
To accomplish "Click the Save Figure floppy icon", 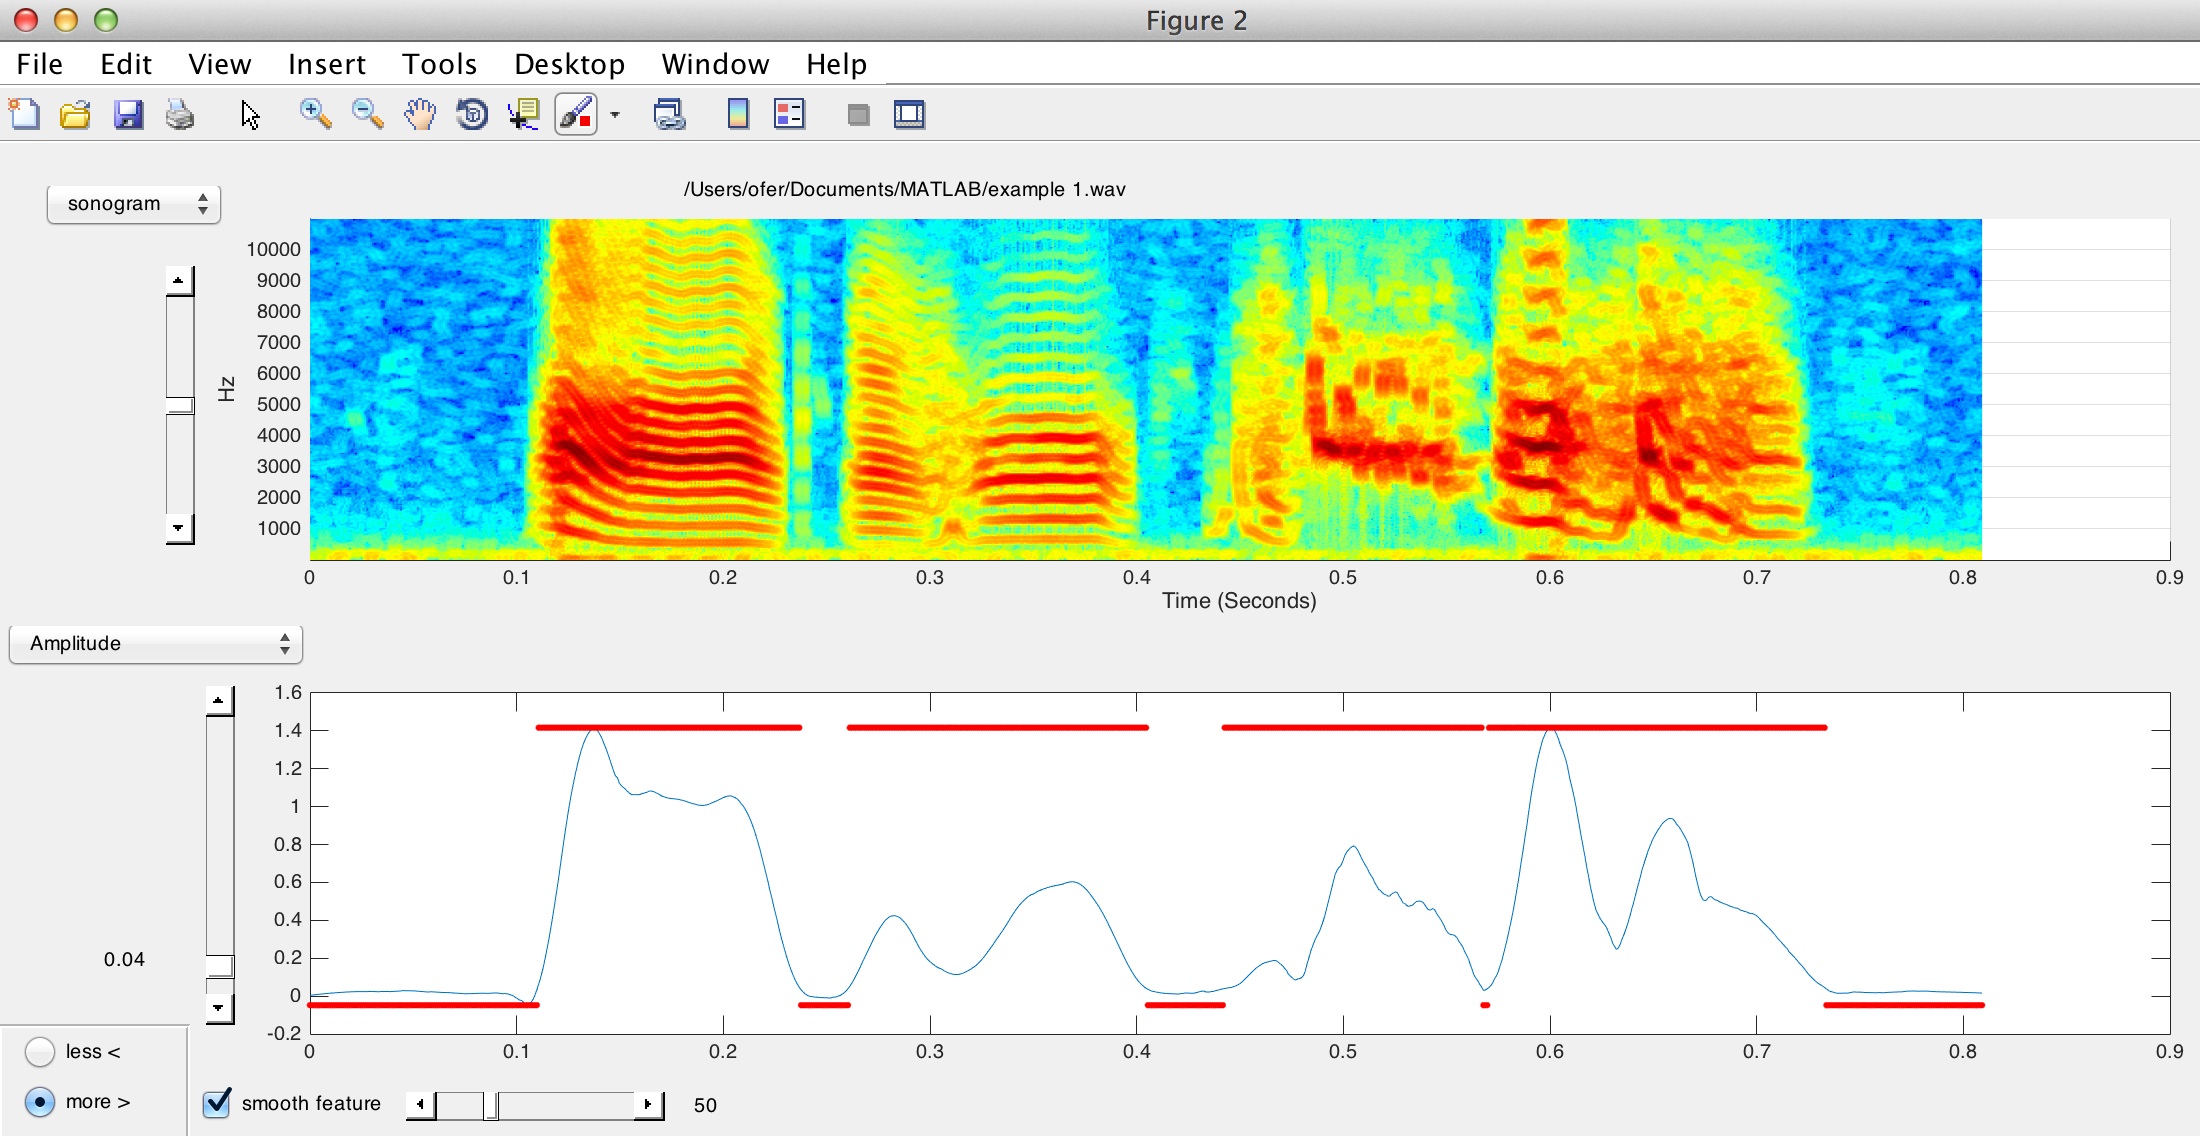I will pyautogui.click(x=128, y=114).
